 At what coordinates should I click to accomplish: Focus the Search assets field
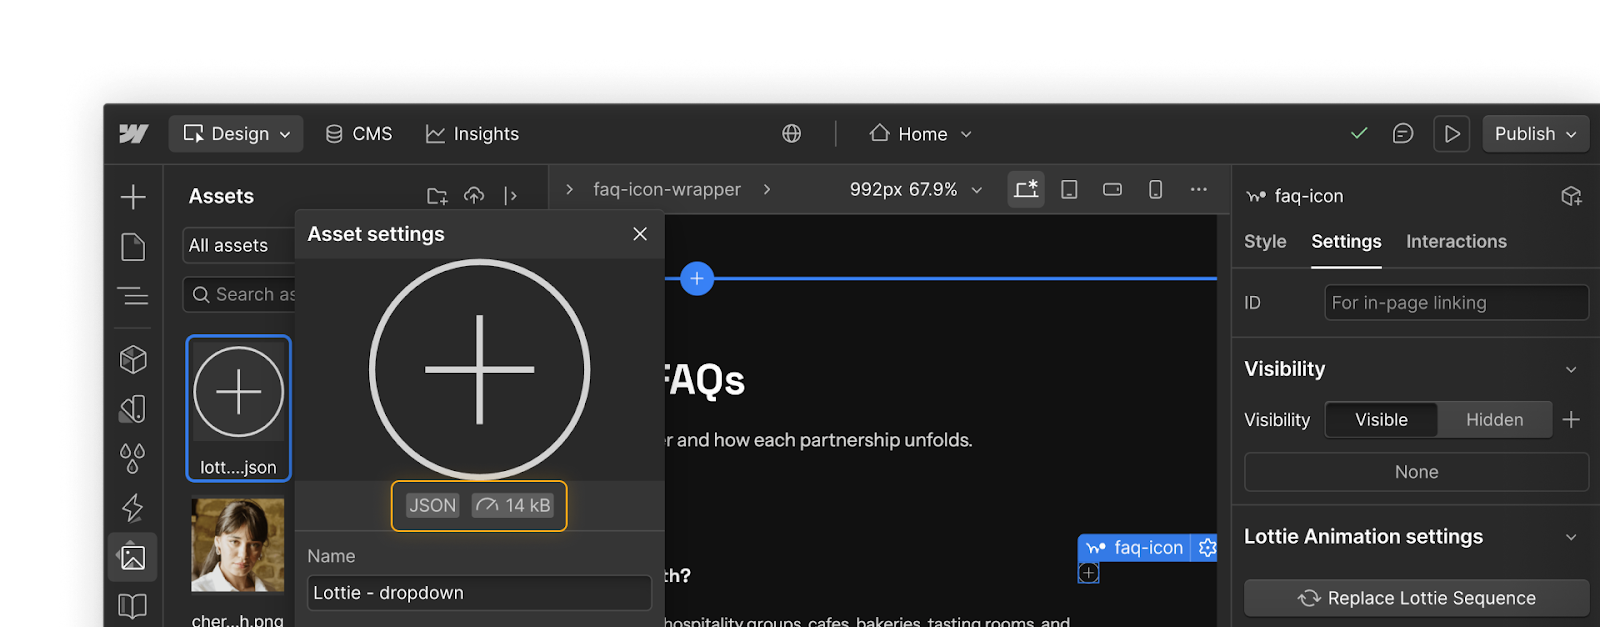click(x=240, y=294)
